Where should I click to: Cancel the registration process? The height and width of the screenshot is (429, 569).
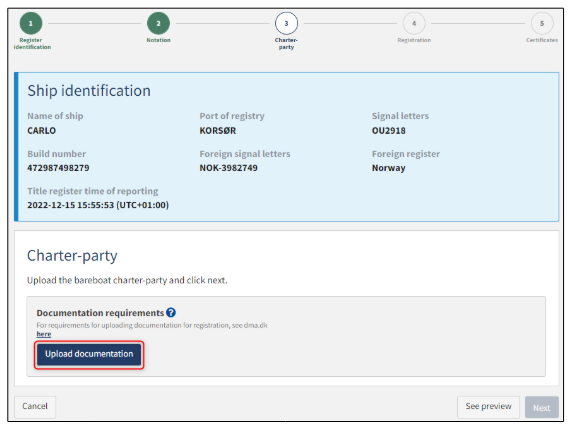pos(35,406)
